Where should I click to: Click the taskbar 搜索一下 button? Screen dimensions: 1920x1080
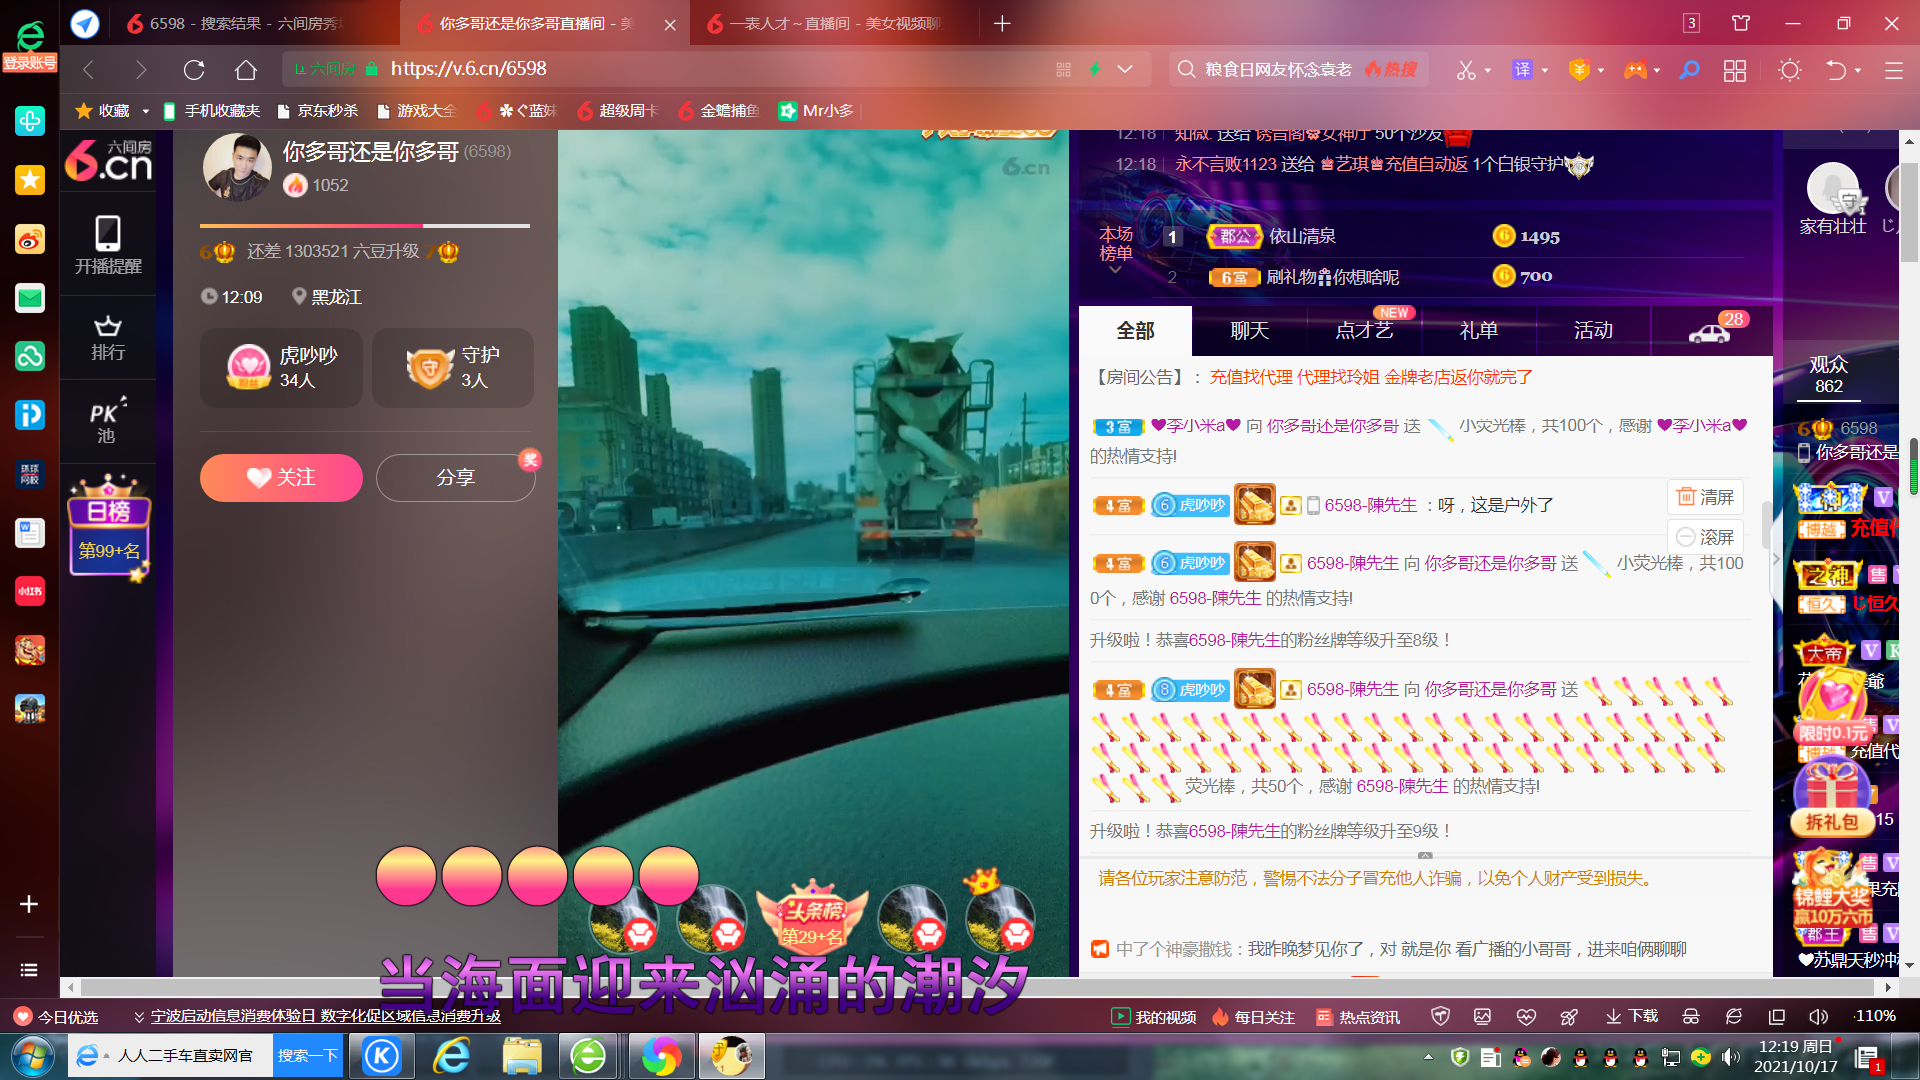pos(307,1056)
